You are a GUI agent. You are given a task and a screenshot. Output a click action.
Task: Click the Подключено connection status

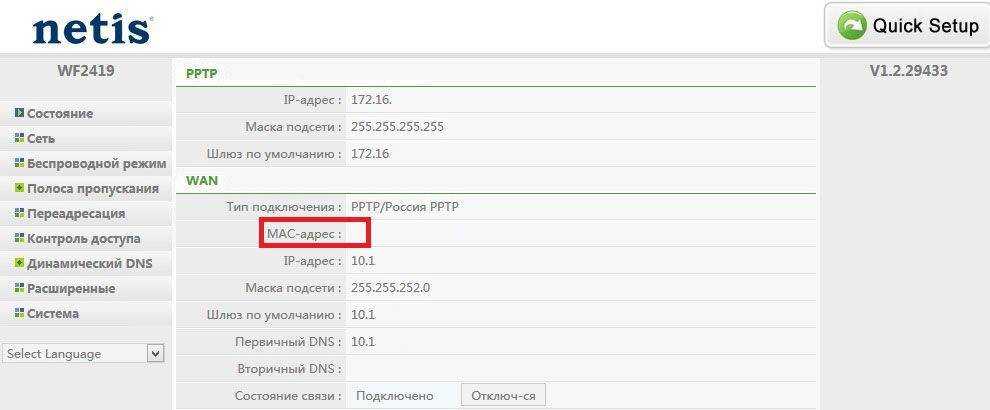pos(395,396)
